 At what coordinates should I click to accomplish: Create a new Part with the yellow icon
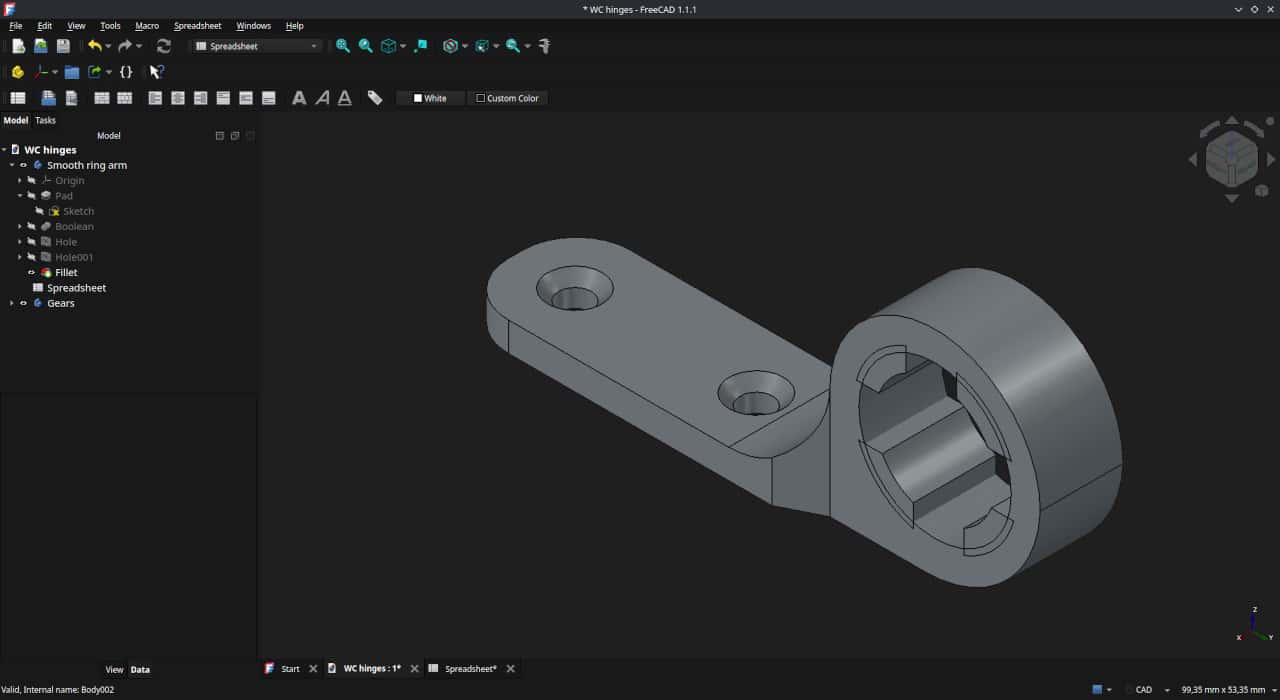[x=18, y=72]
